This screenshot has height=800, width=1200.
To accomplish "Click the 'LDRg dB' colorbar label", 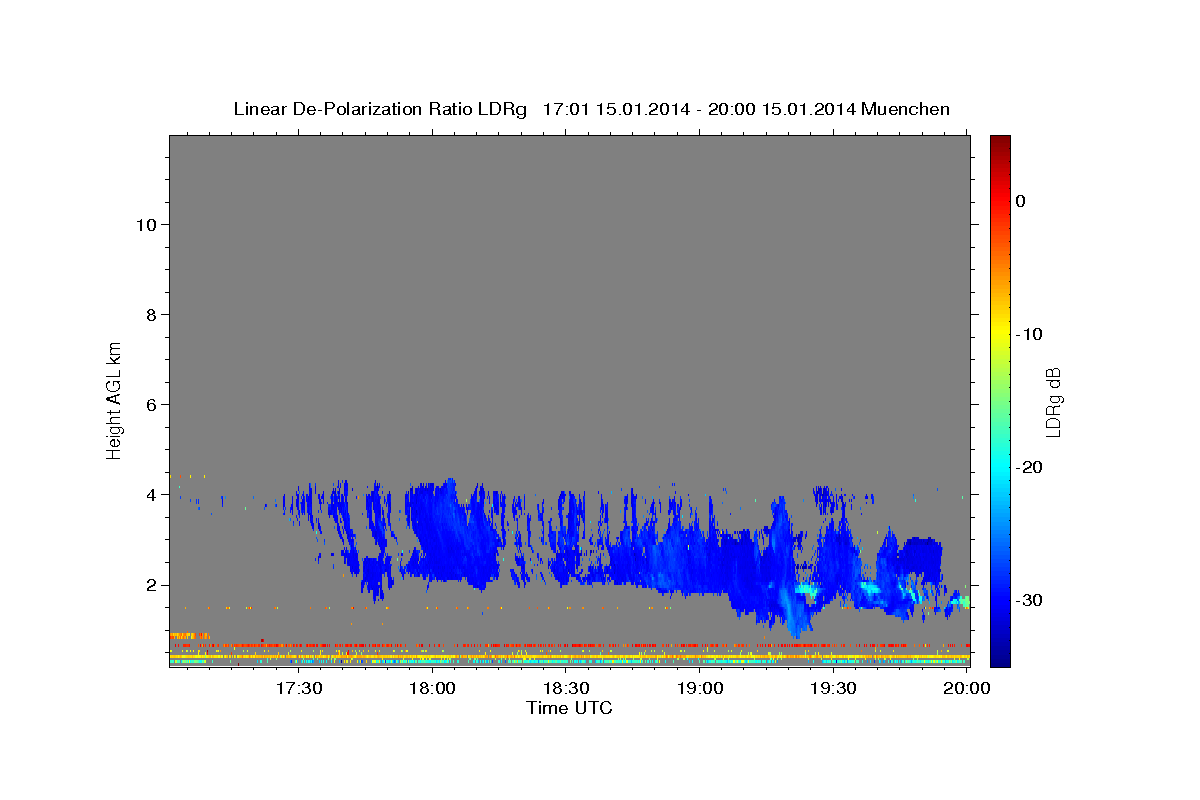I will click(x=1053, y=401).
